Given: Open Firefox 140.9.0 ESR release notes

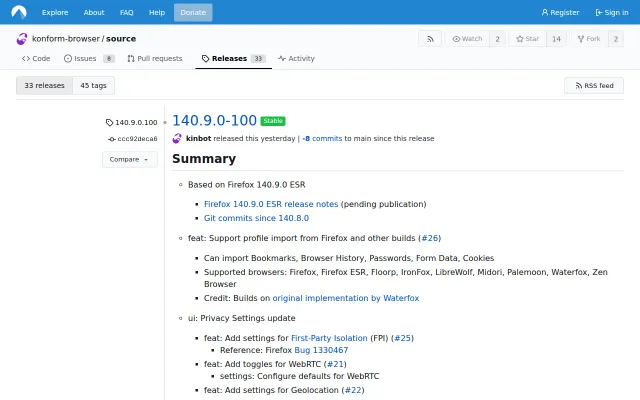Looking at the screenshot, I should pos(271,204).
